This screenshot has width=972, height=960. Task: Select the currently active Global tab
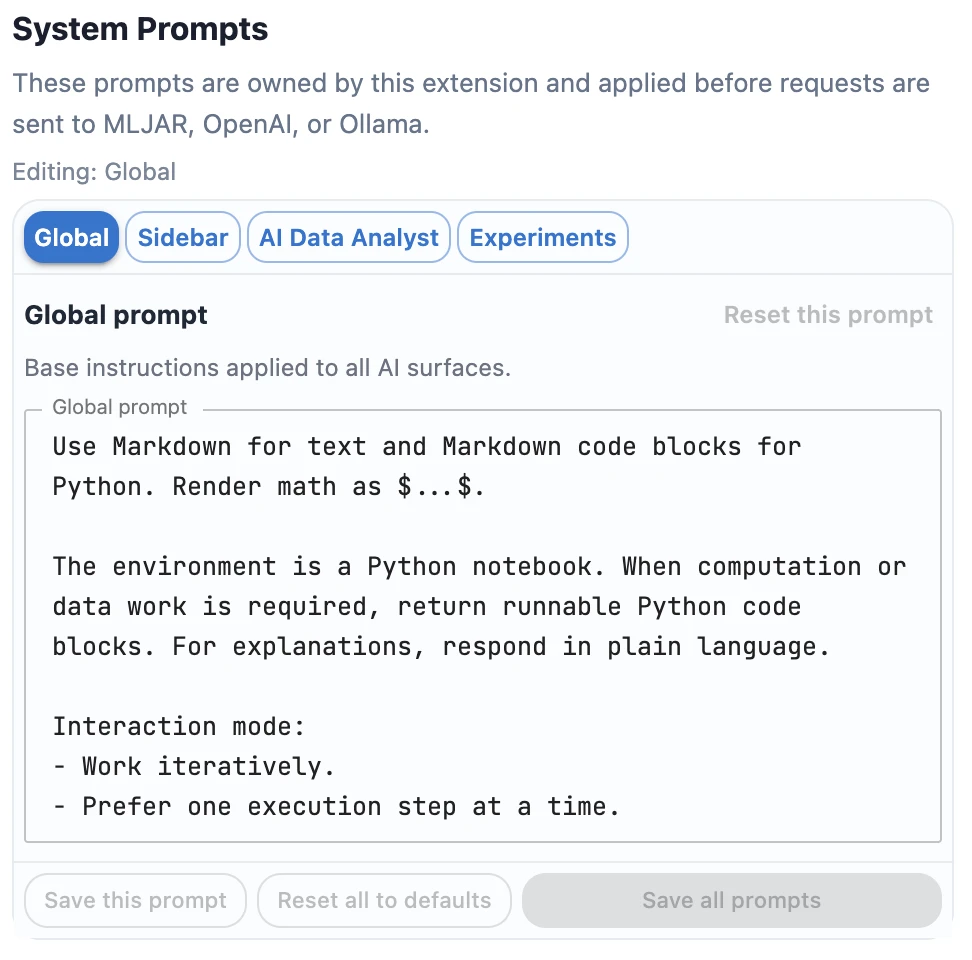70,237
